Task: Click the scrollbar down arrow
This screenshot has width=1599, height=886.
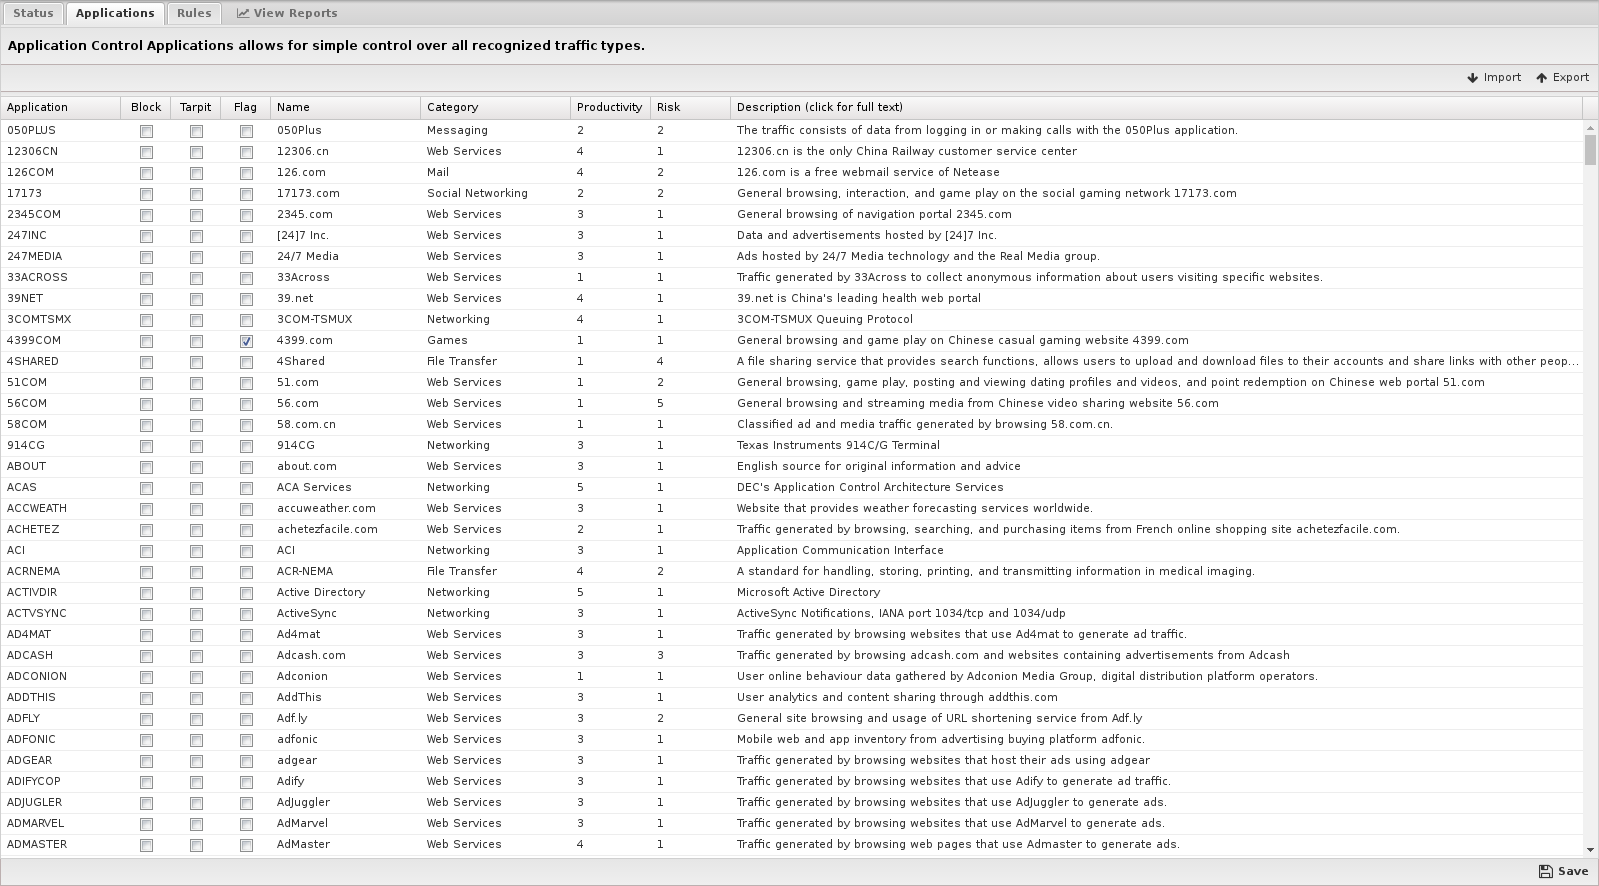Action: point(1590,848)
